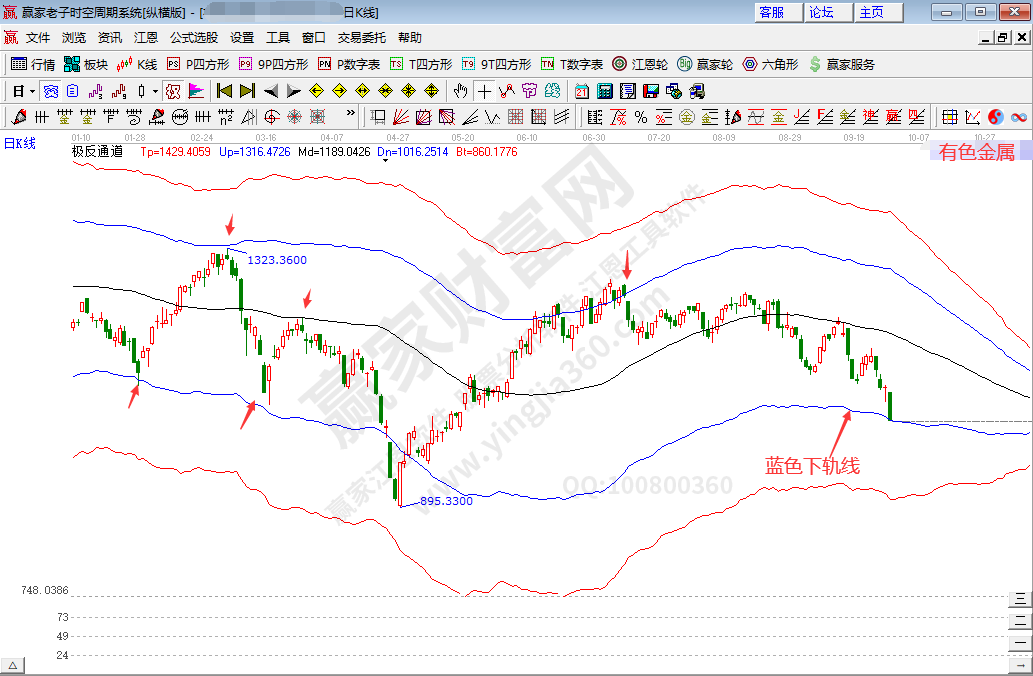Viewport: 1033px width, 676px height.
Task: Click the percent sign drawing tool
Action: (x=641, y=117)
